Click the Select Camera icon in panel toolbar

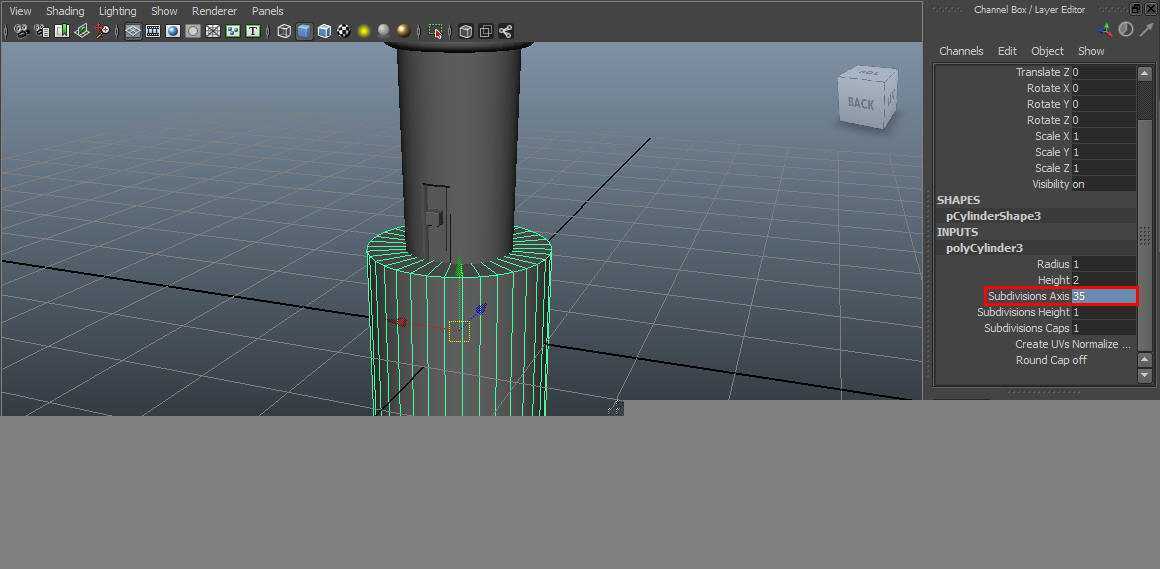click(x=21, y=31)
